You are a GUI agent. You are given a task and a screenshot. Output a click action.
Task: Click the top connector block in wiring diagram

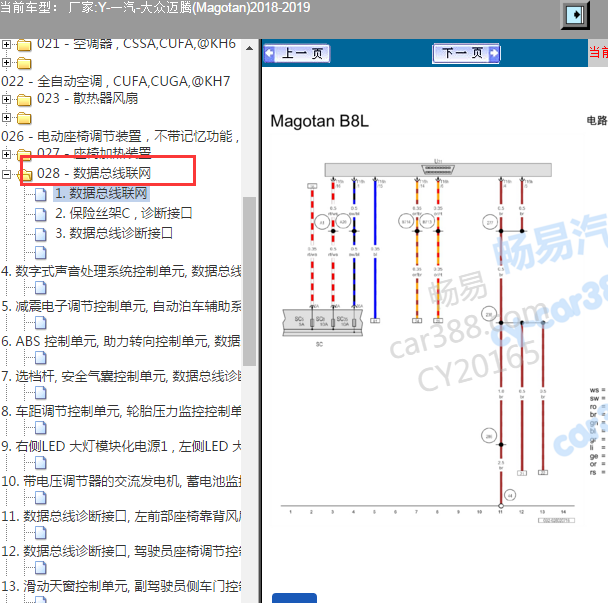coord(438,170)
